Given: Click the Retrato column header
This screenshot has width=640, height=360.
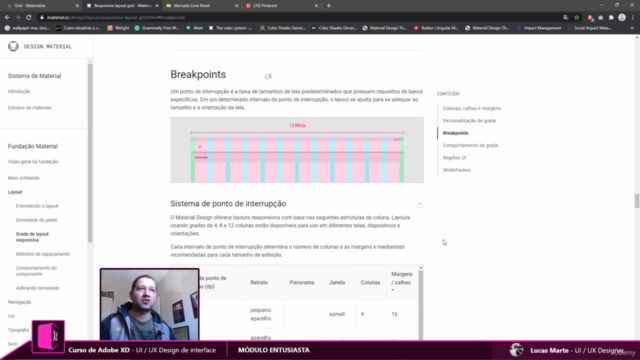Looking at the screenshot, I should (259, 282).
